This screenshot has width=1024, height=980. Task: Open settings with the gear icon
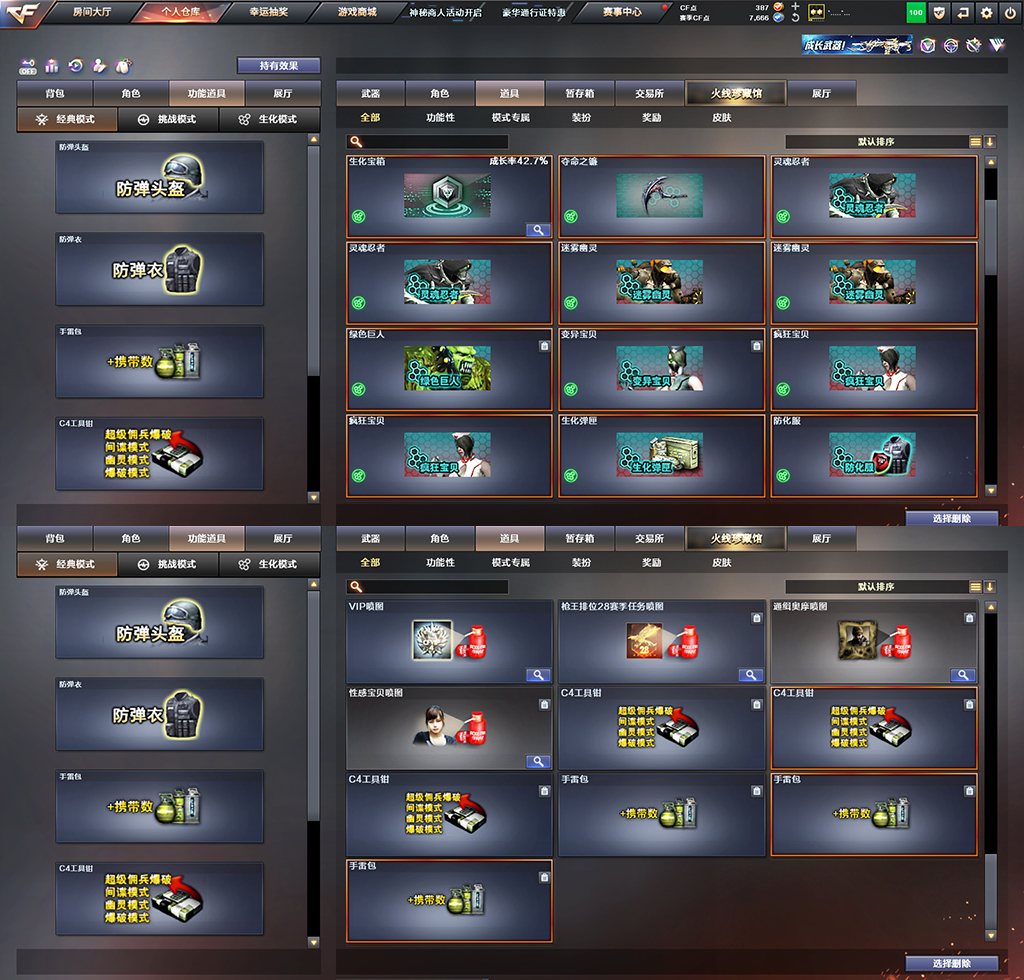coord(987,12)
